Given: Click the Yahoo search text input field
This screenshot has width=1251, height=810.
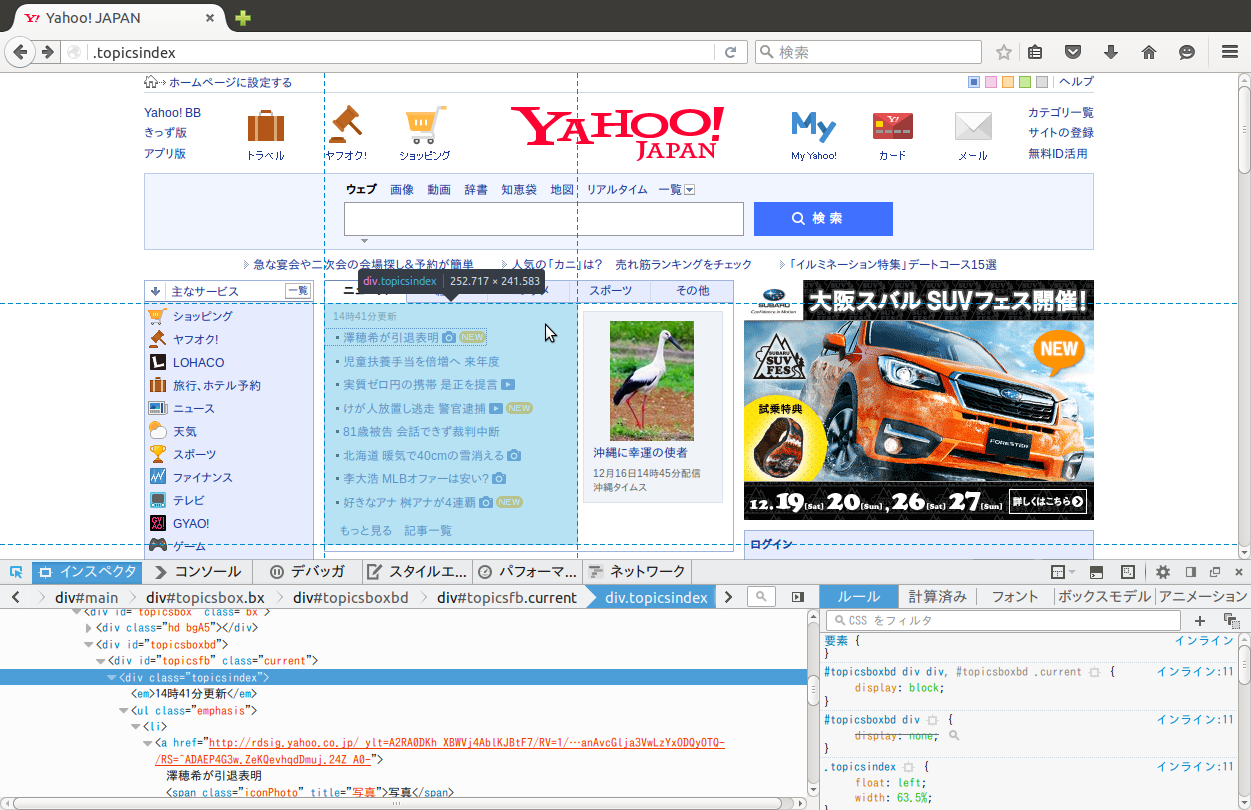Looking at the screenshot, I should (x=544, y=219).
